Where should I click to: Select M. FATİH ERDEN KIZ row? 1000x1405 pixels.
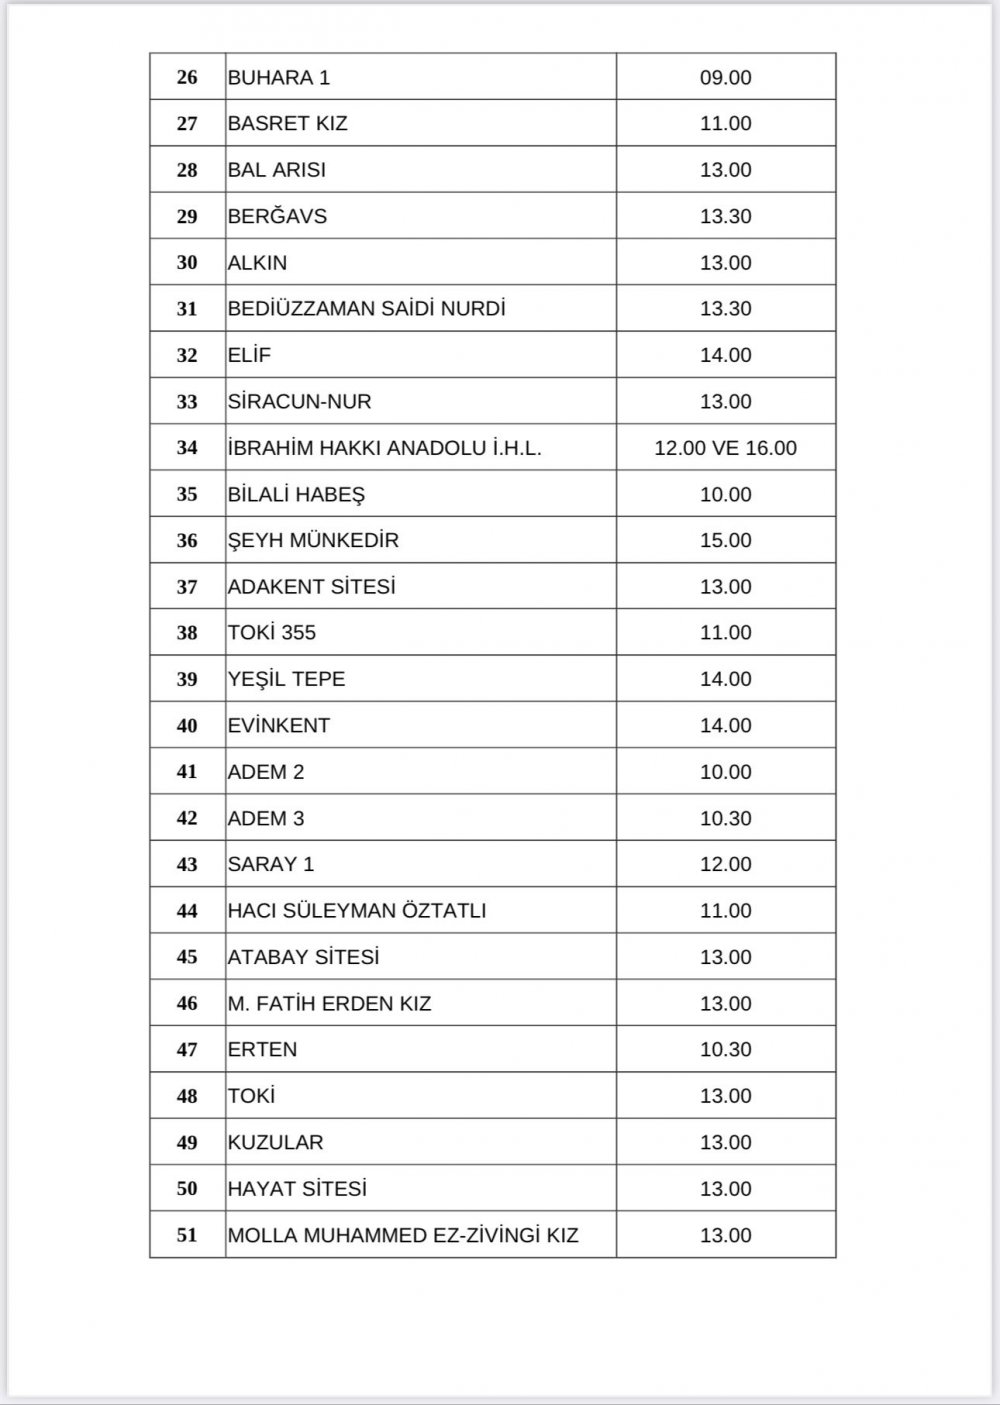[493, 1003]
